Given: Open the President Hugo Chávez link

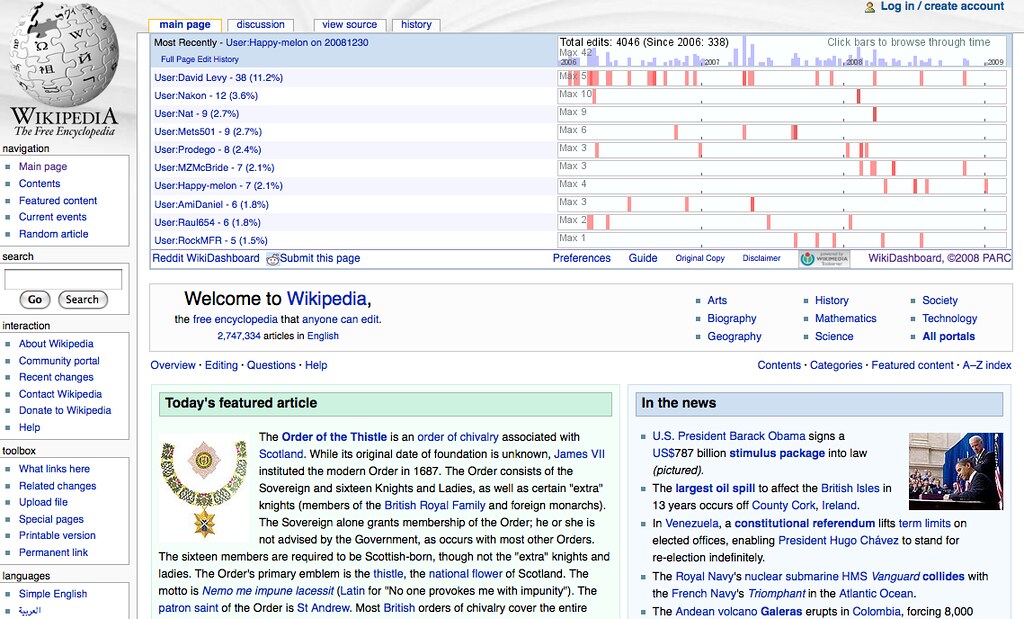Looking at the screenshot, I should (839, 541).
